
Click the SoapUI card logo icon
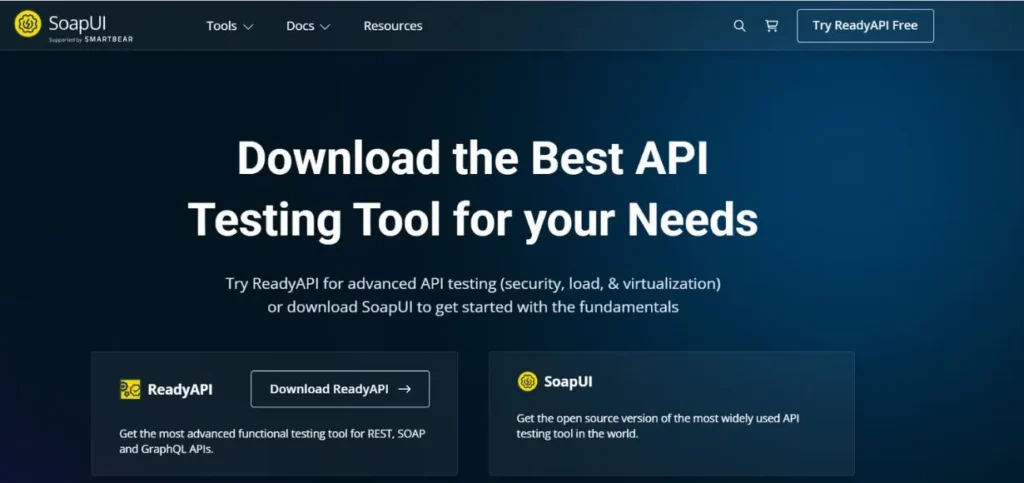(528, 382)
